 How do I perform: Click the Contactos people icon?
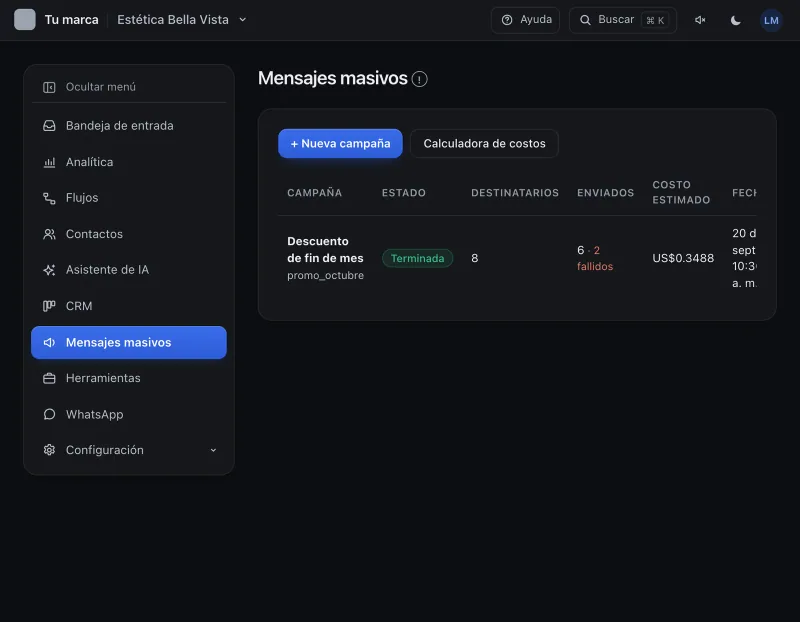click(x=49, y=234)
